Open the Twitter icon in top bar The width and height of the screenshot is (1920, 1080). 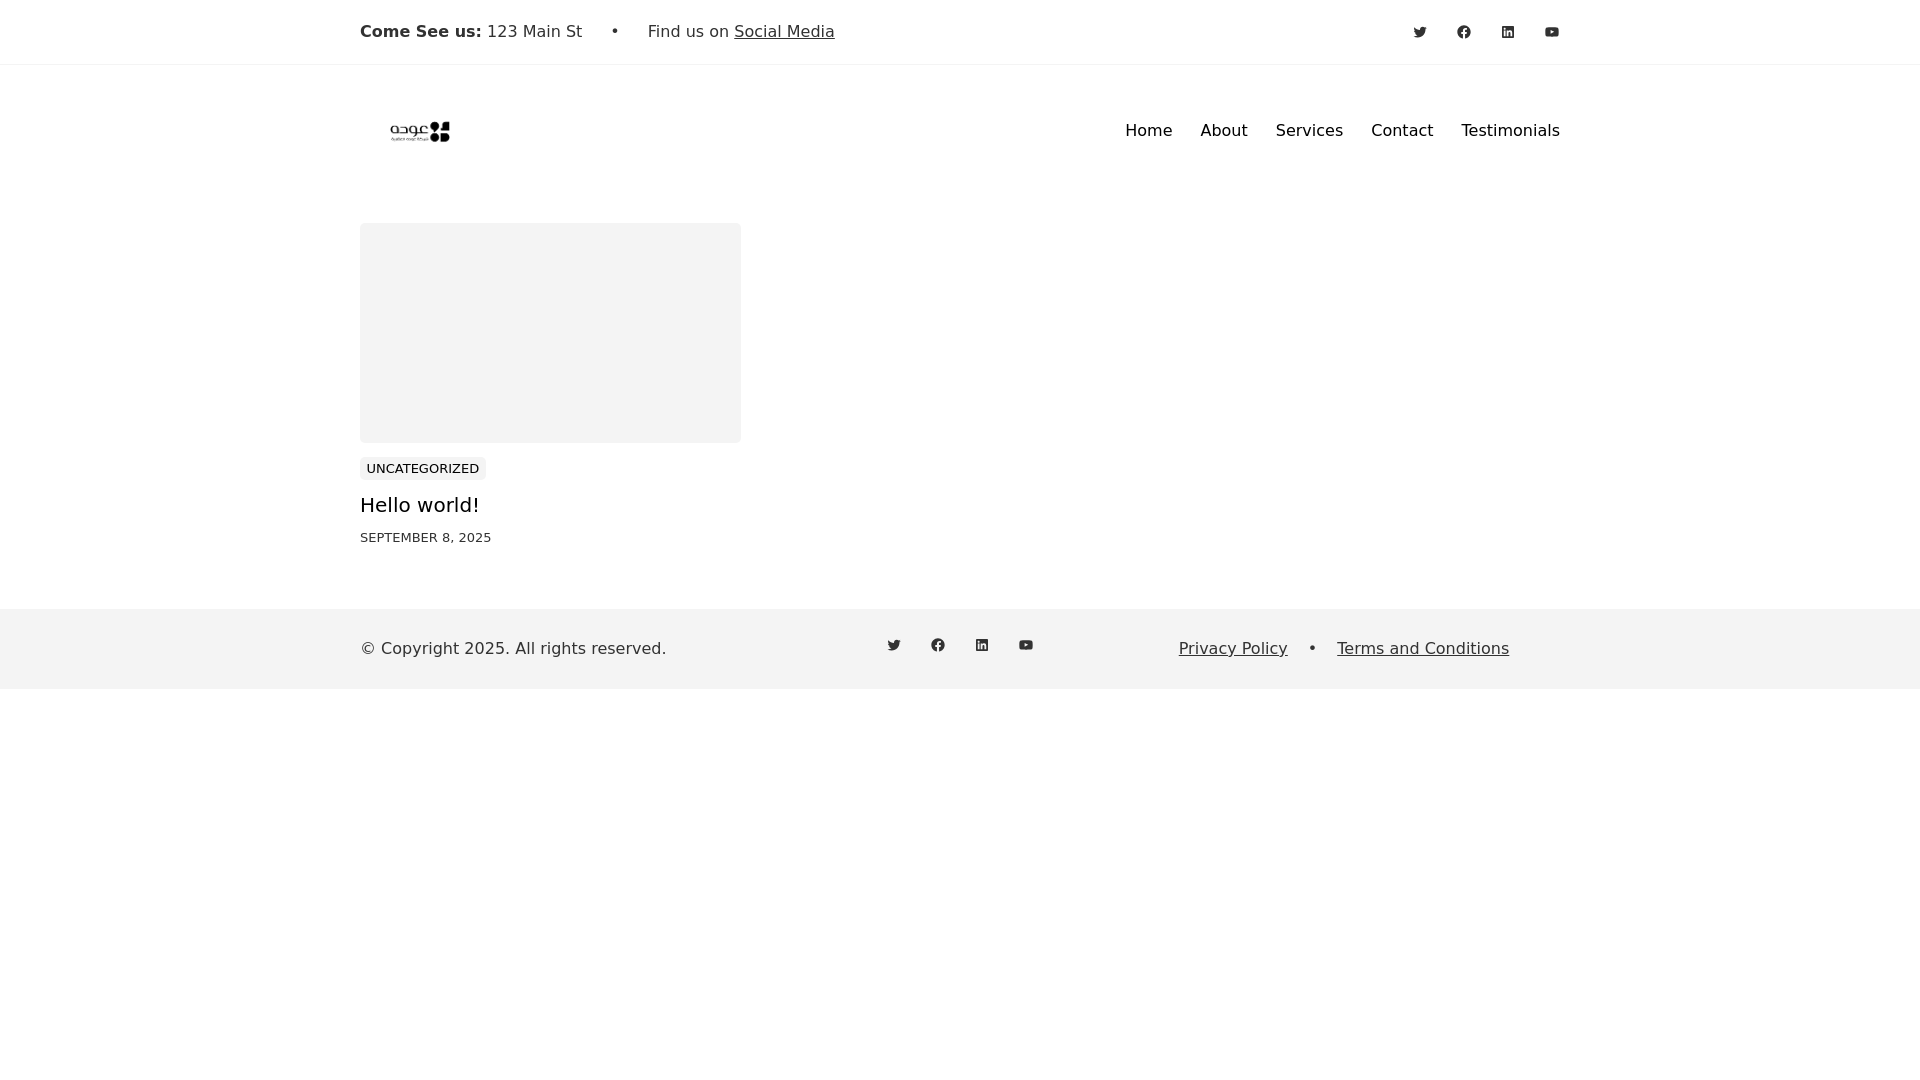1420,32
